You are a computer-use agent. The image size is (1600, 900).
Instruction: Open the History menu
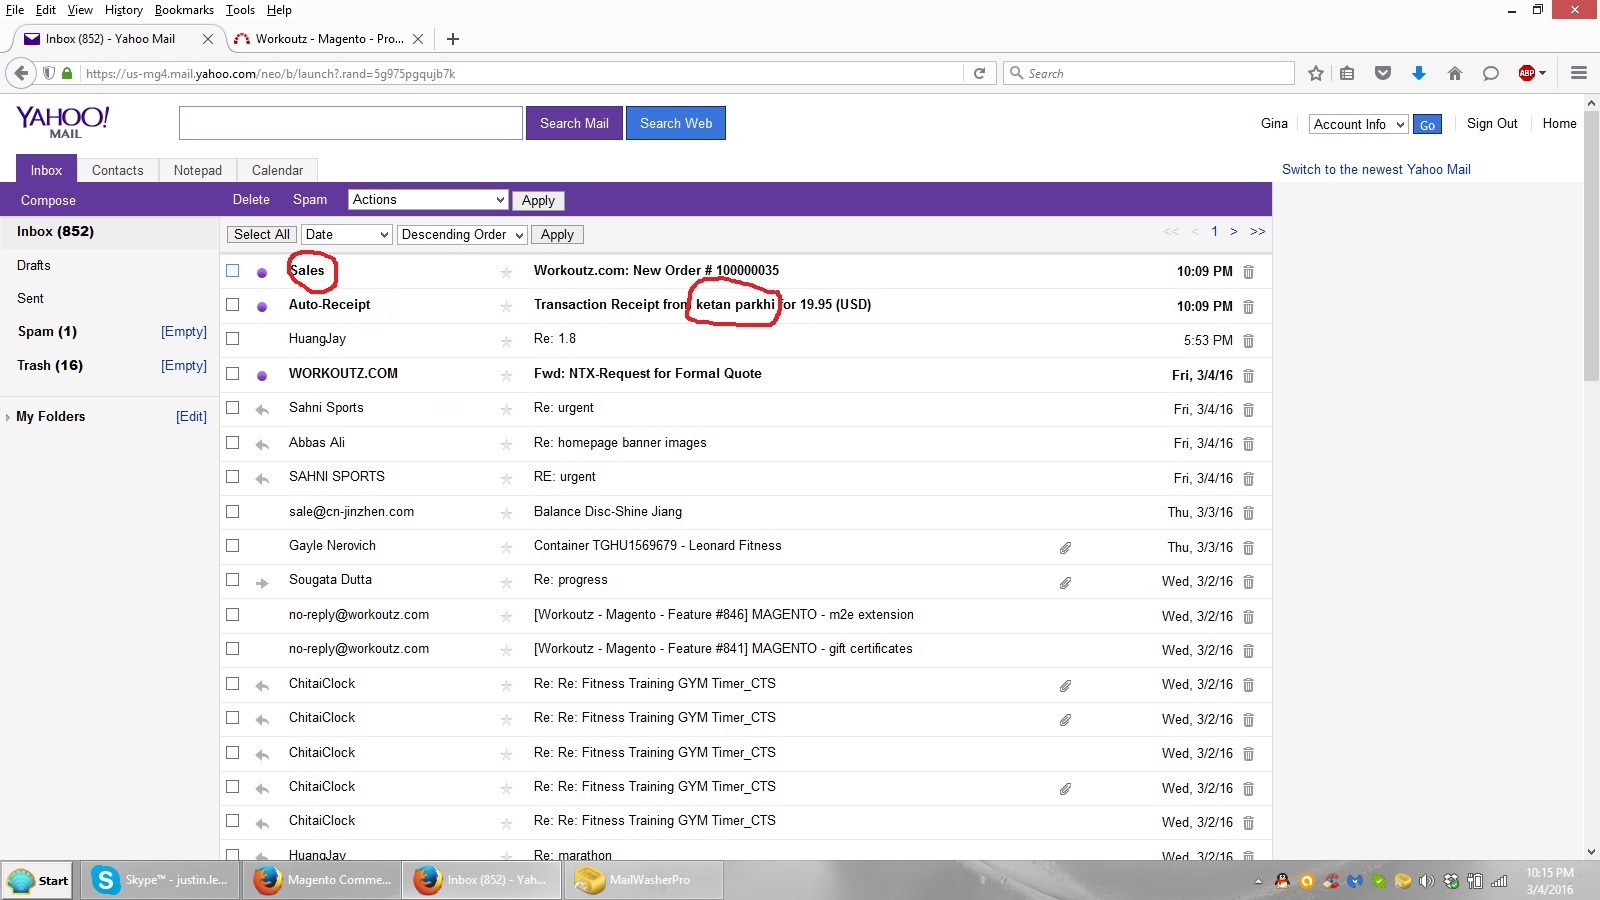(x=123, y=10)
